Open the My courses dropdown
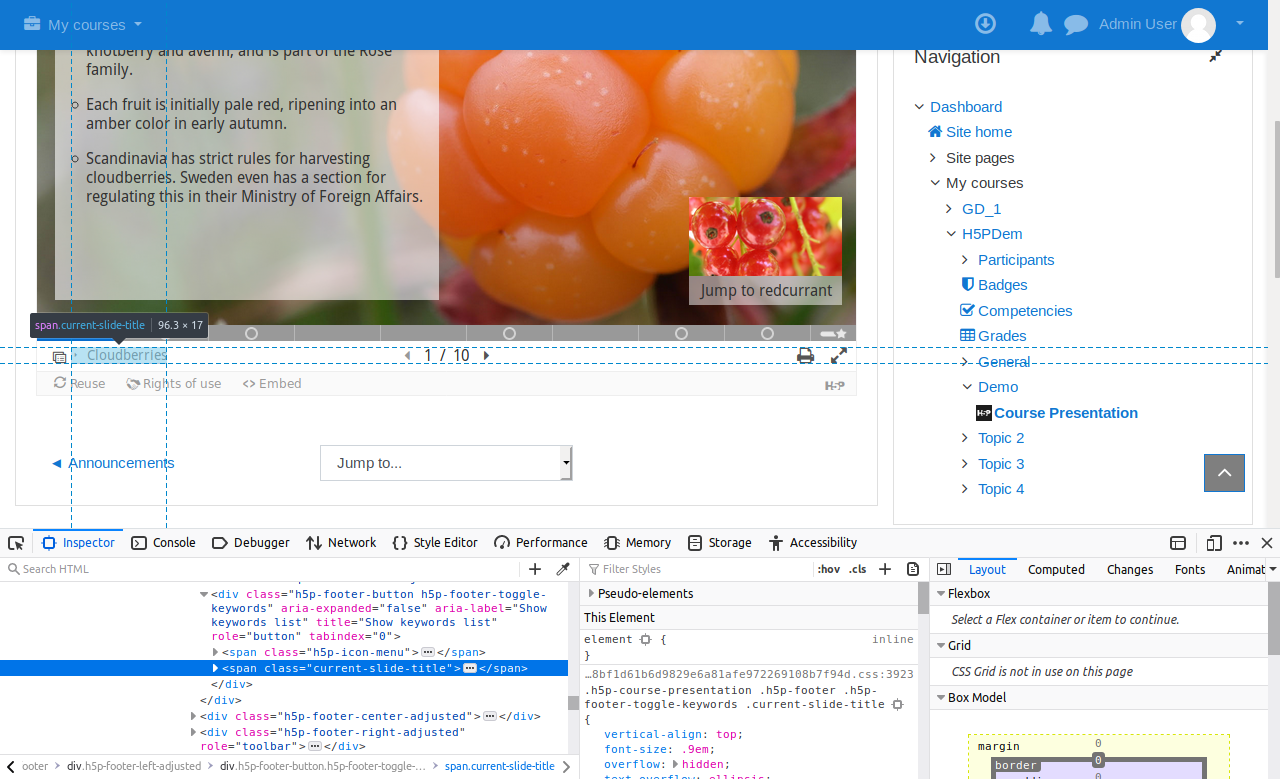1280x779 pixels. coord(83,24)
